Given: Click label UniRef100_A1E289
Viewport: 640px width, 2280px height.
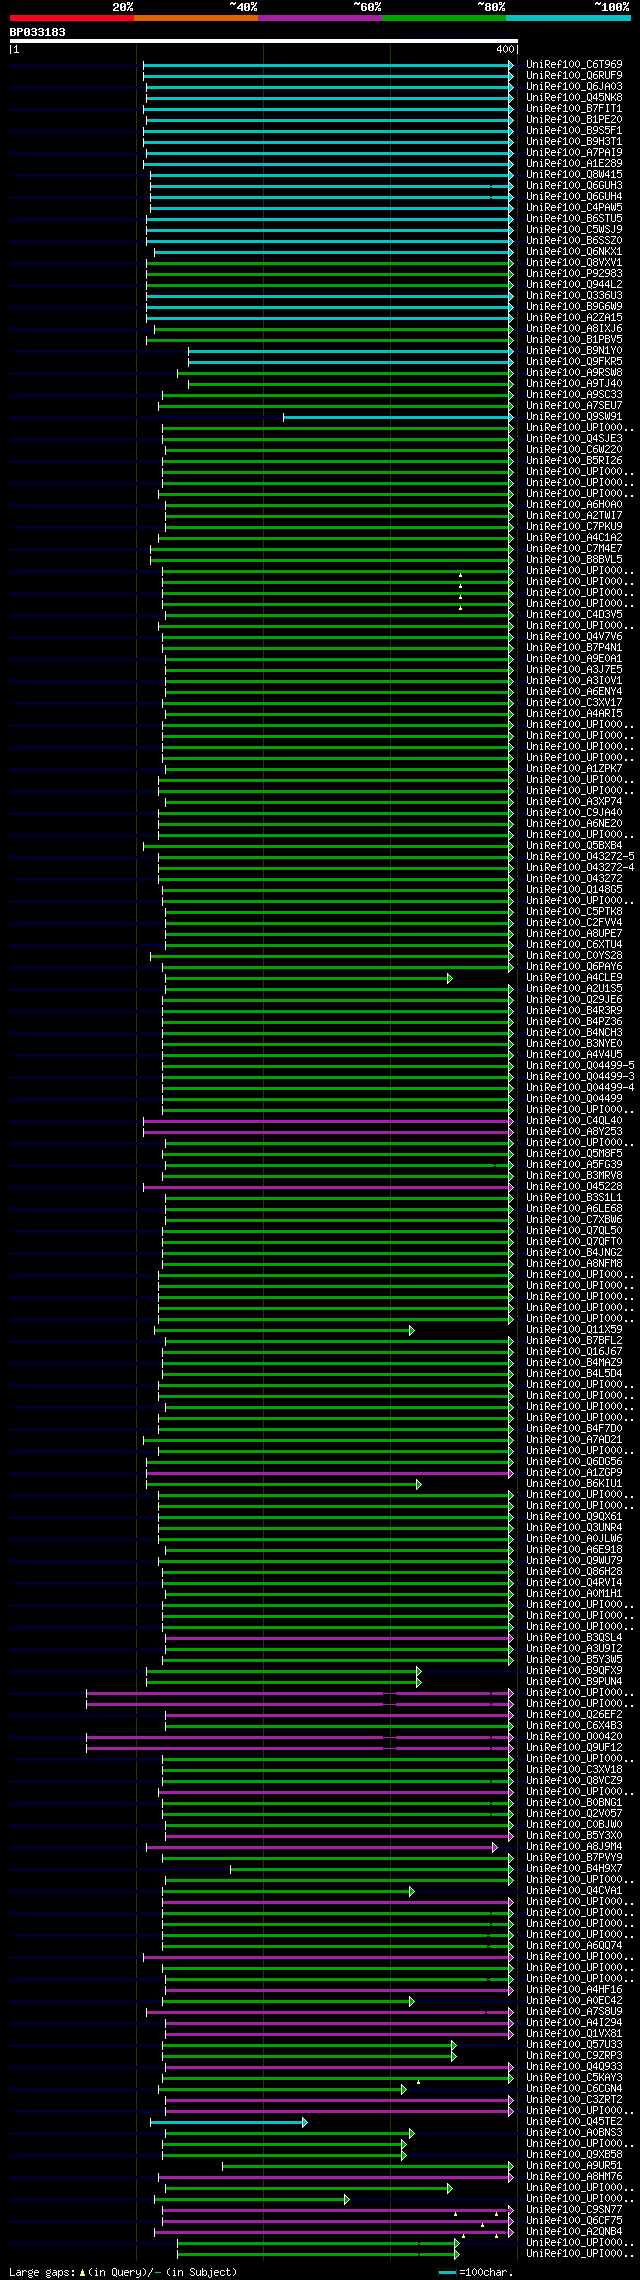Looking at the screenshot, I should 574,163.
